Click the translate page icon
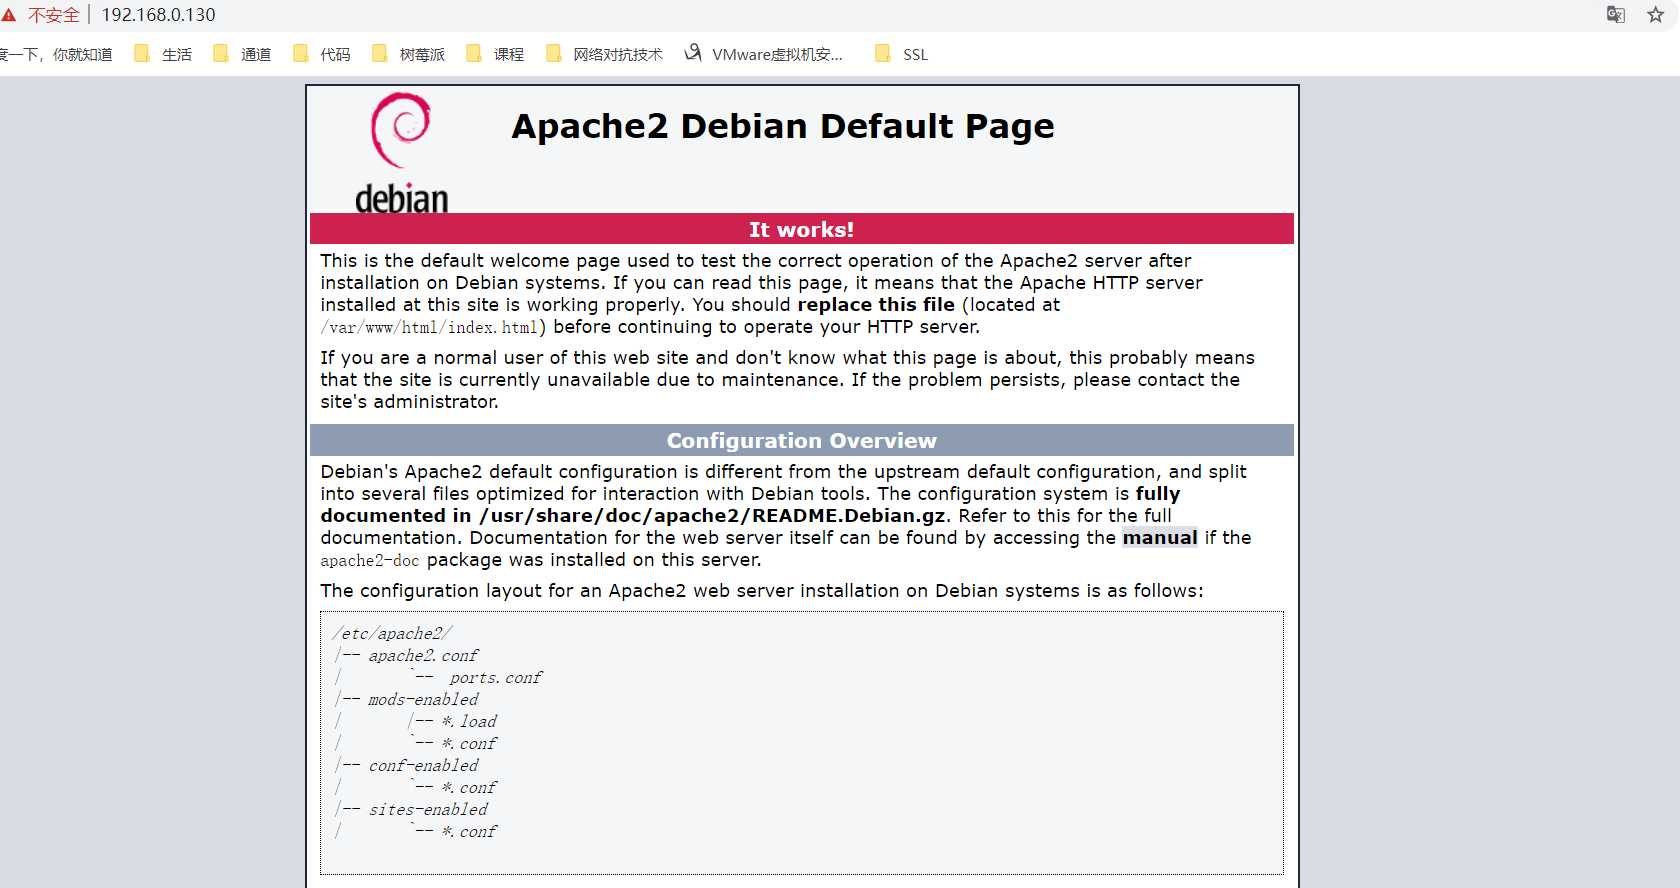This screenshot has height=888, width=1680. pyautogui.click(x=1615, y=15)
